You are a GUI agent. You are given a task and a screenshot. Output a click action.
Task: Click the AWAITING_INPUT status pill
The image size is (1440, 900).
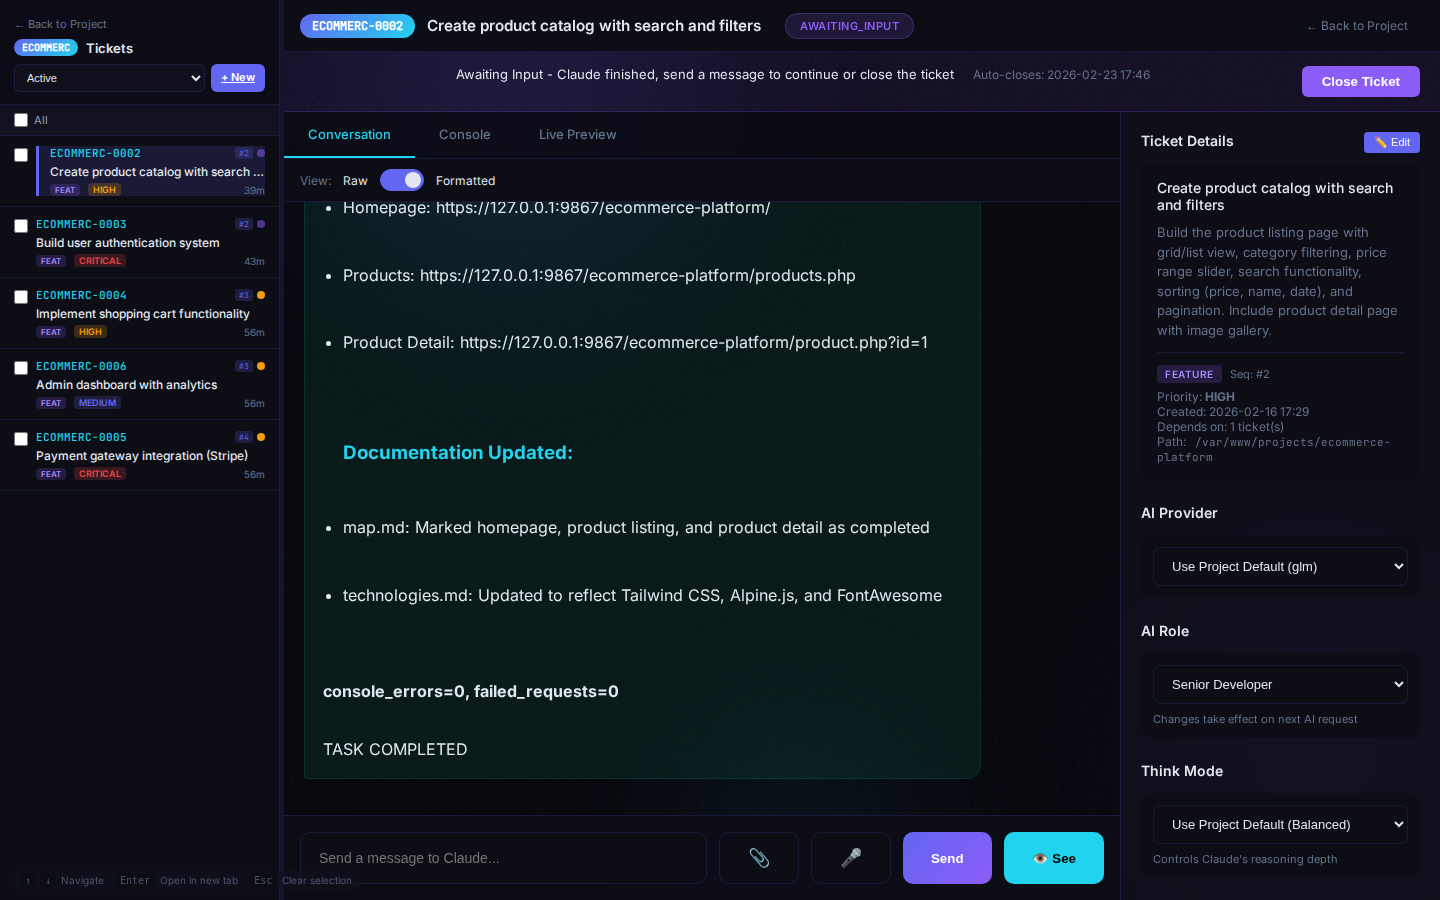[x=849, y=26]
